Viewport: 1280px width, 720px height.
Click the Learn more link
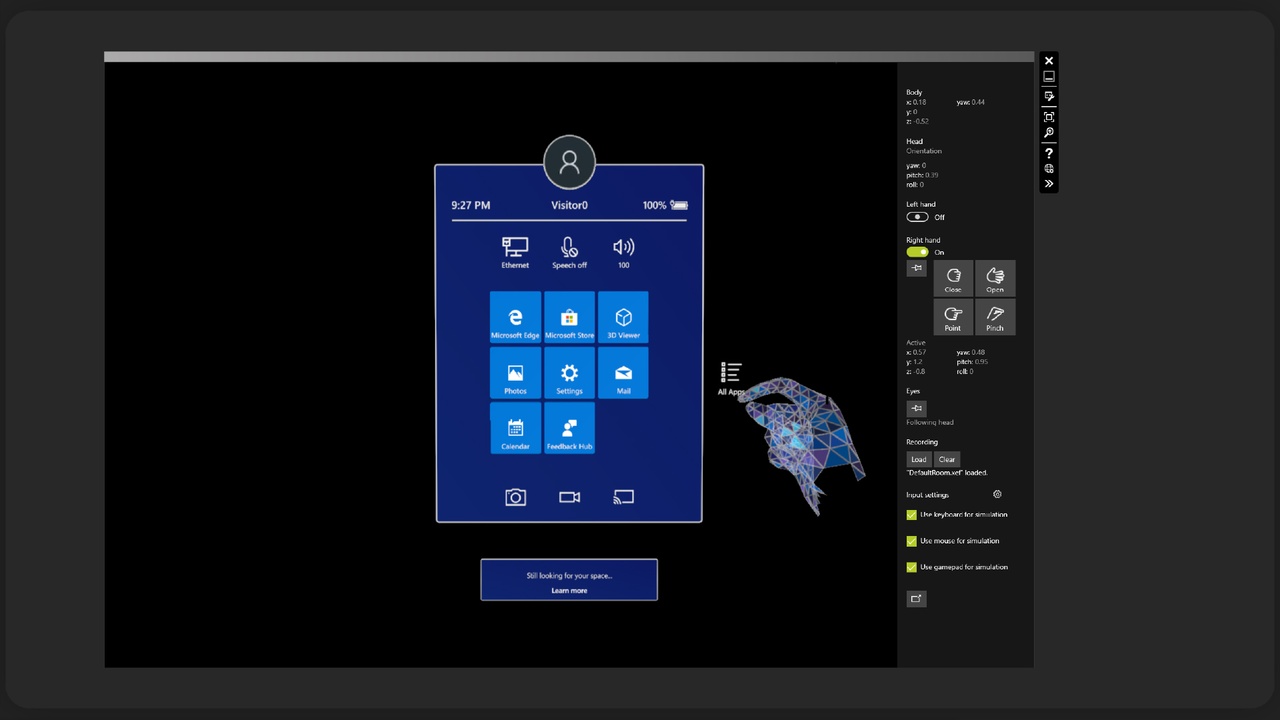pos(569,590)
